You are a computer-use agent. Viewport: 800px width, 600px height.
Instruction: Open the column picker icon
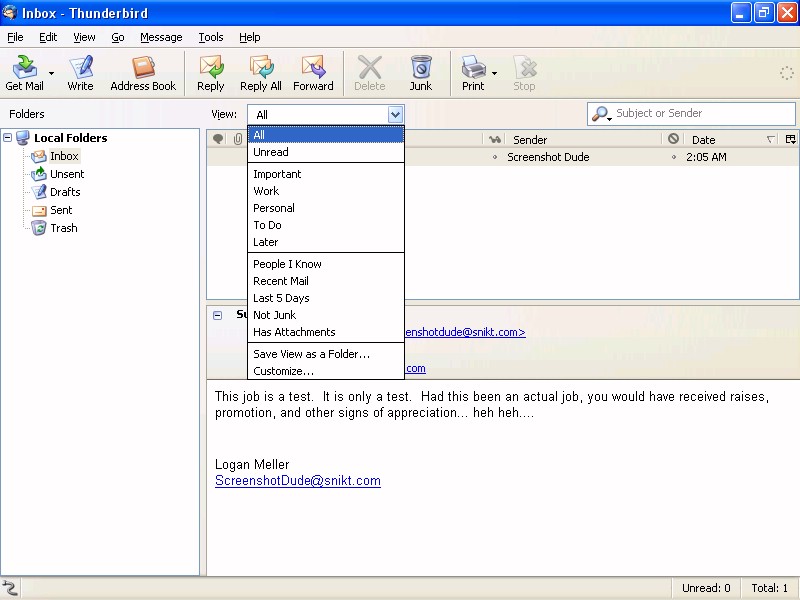point(790,139)
